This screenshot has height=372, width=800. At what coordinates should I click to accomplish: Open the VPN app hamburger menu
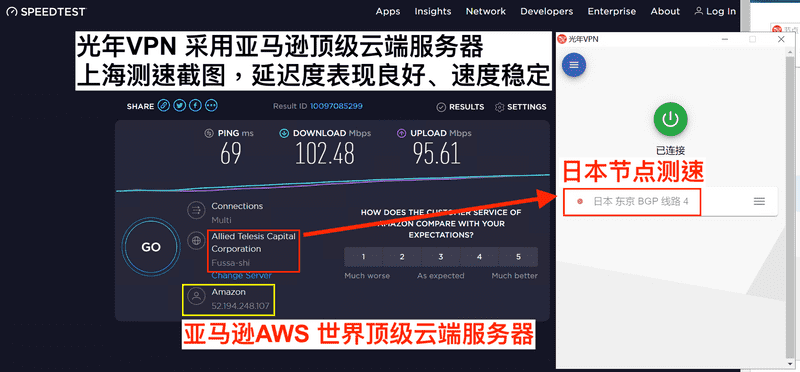574,65
